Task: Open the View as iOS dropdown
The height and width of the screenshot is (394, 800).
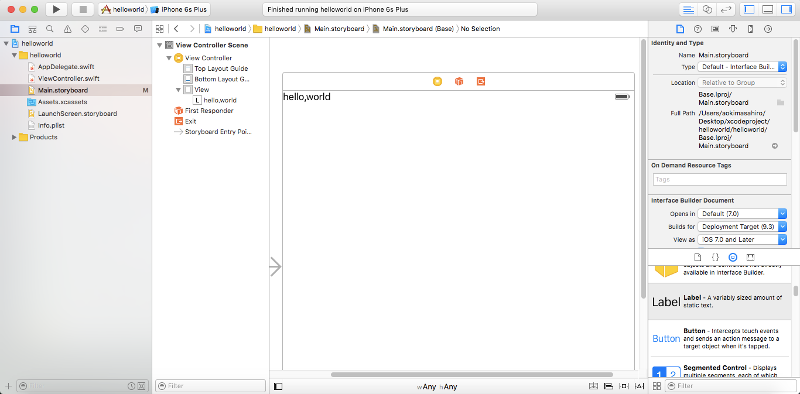Action: point(742,239)
